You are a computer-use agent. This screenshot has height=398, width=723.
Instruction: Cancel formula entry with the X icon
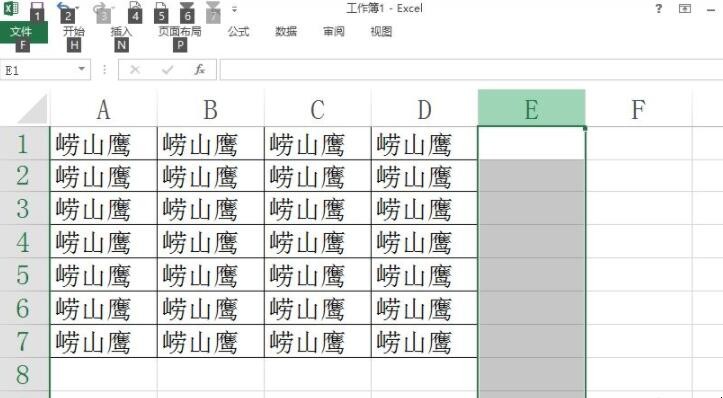(135, 70)
